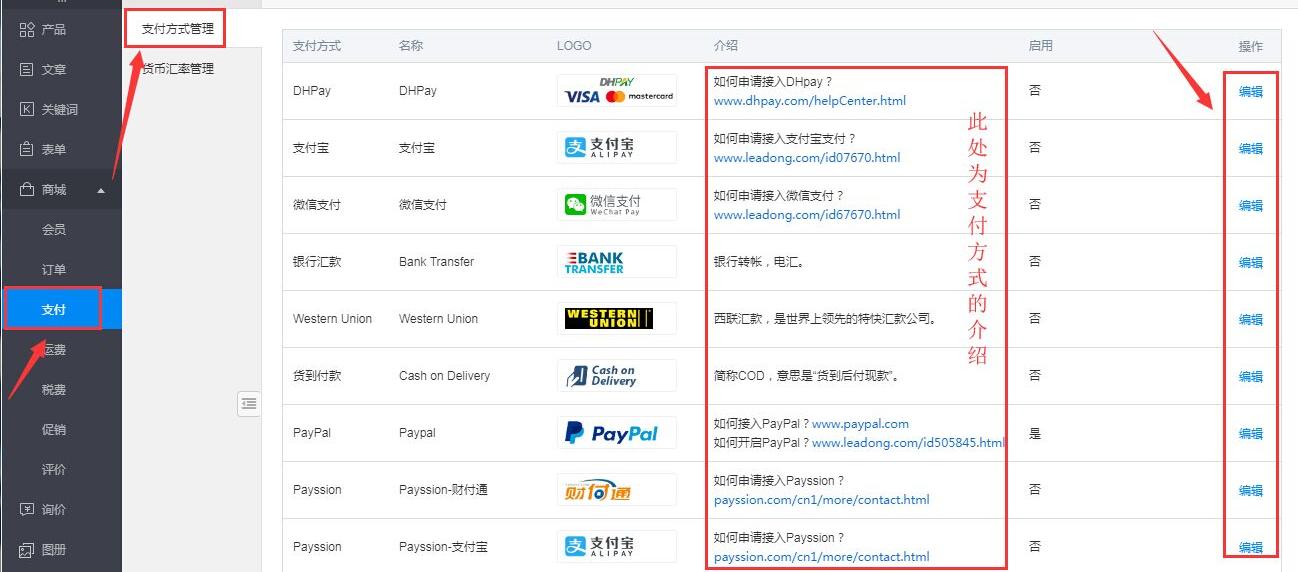Click the 表单 (Forms) sidebar icon
Screen dimensions: 1298x572
[x=27, y=150]
